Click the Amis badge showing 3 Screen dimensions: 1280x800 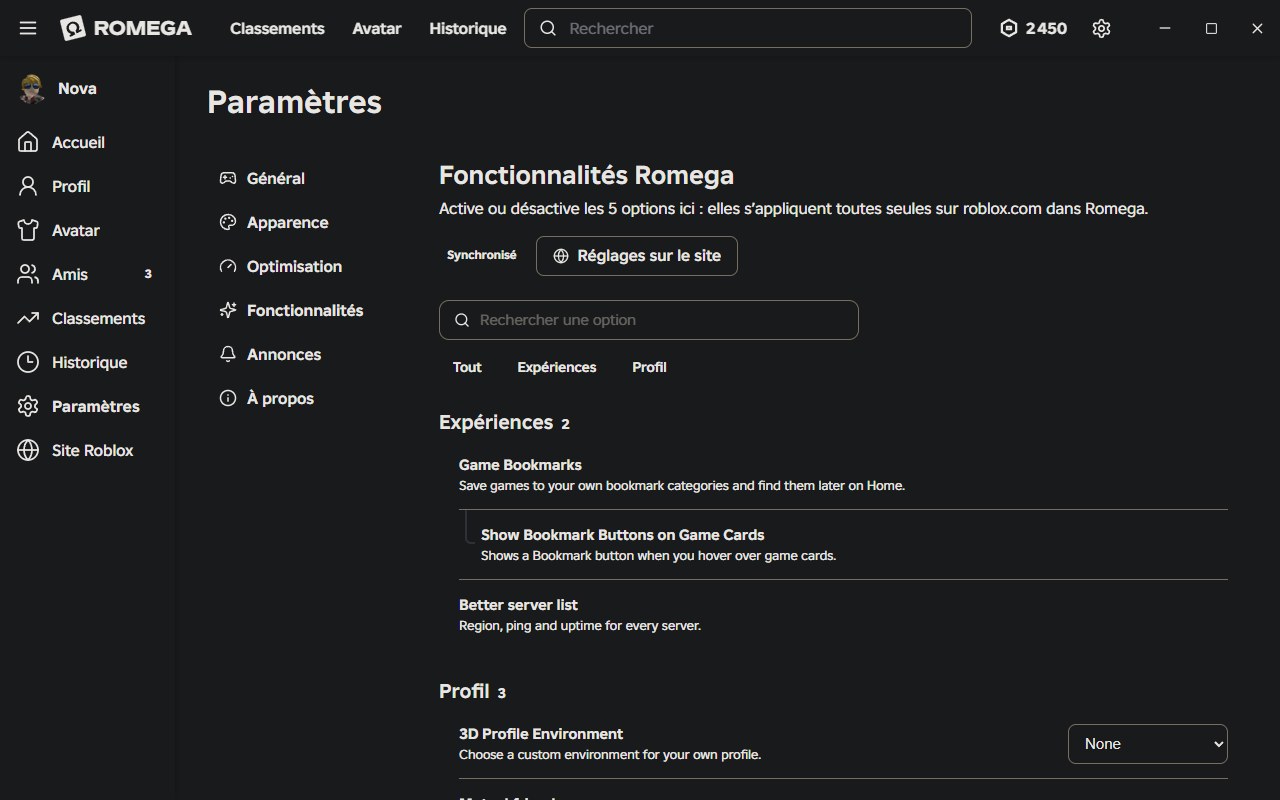148,274
